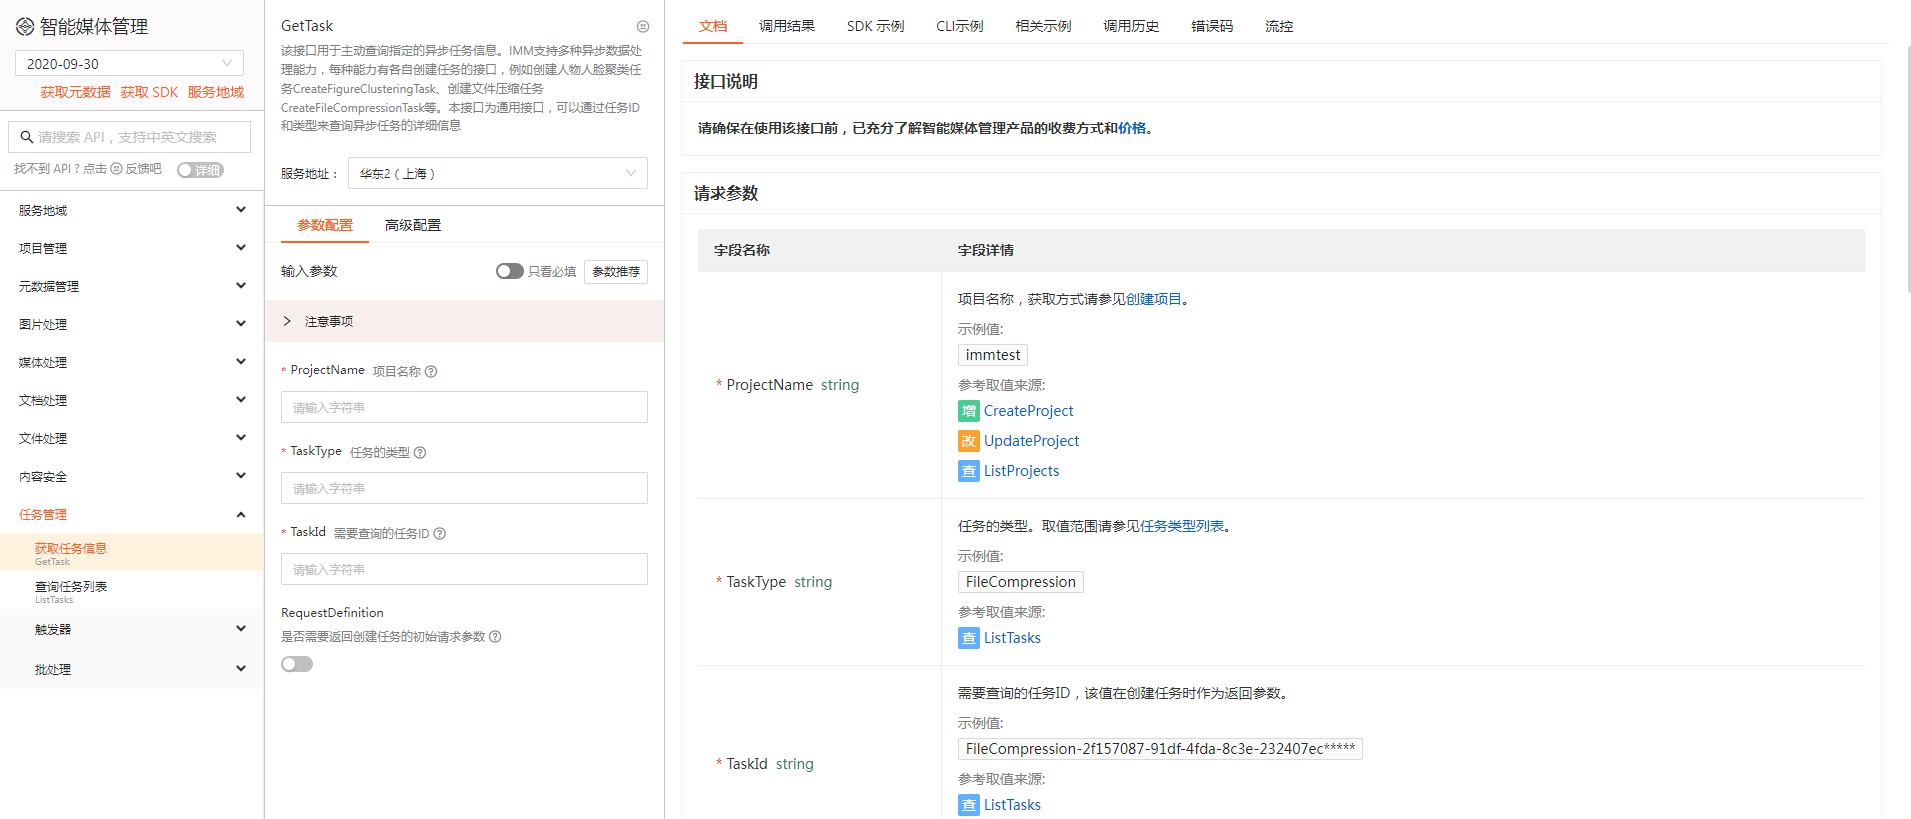
Task: Expand the 项目管理 menu group
Action: pyautogui.click(x=132, y=248)
